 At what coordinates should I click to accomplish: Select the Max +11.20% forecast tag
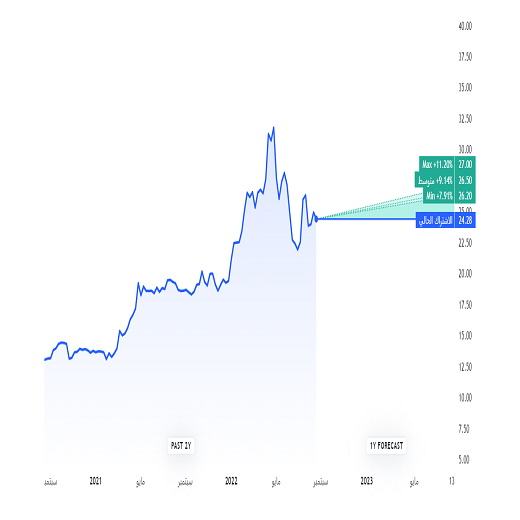437,164
